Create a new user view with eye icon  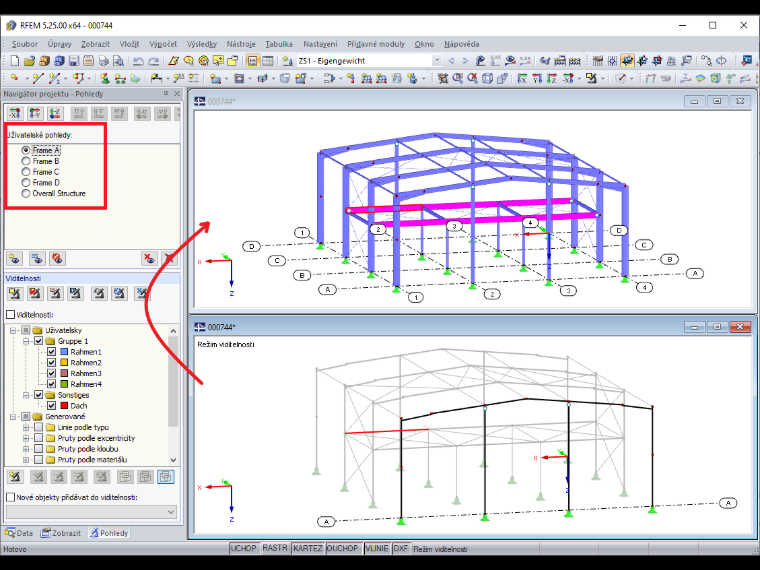15,258
